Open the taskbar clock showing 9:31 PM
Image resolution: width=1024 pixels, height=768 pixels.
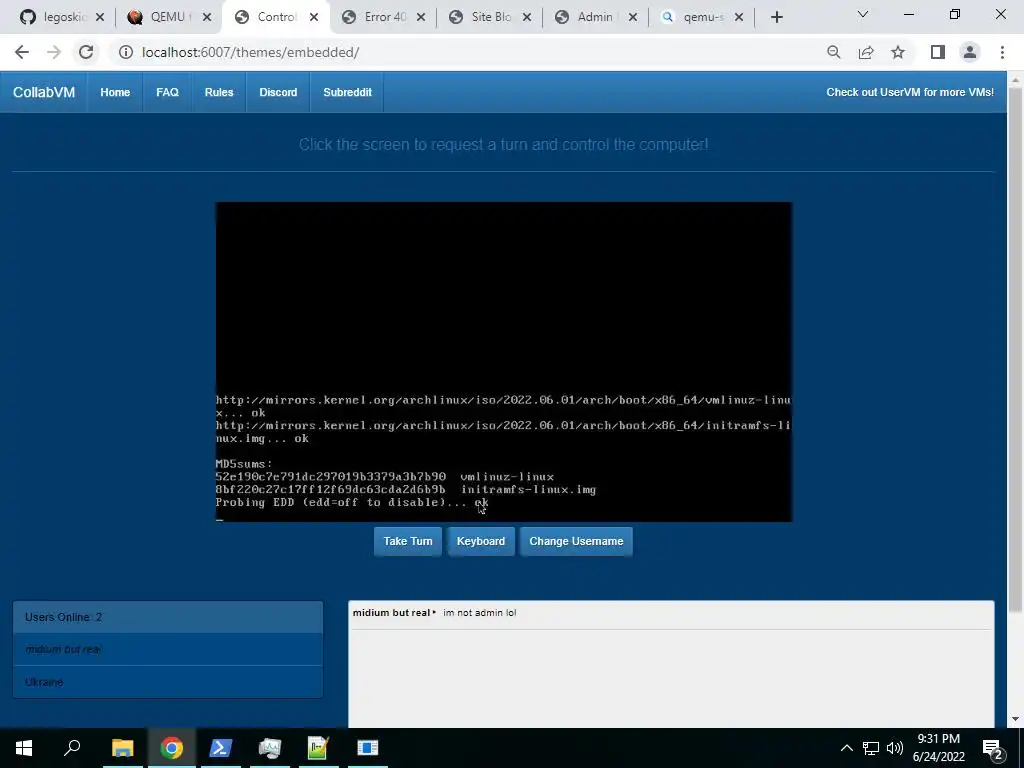click(x=938, y=748)
